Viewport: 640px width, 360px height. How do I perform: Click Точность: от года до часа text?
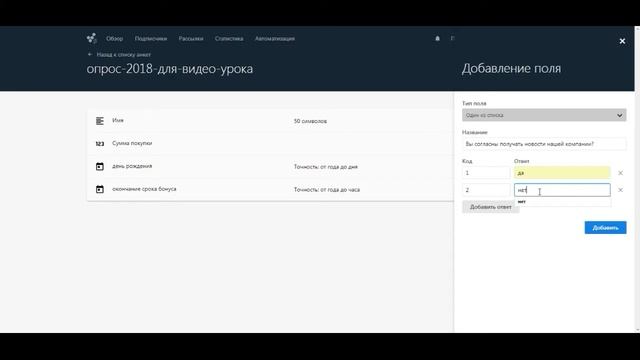(327, 190)
